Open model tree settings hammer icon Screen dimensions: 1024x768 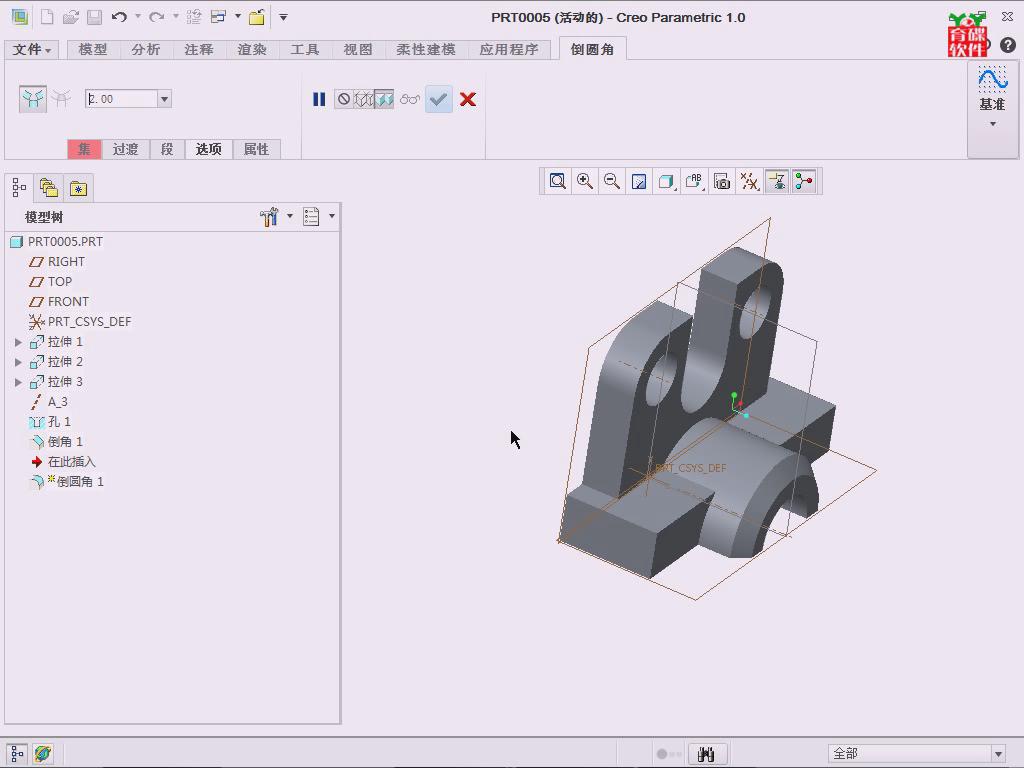(269, 217)
